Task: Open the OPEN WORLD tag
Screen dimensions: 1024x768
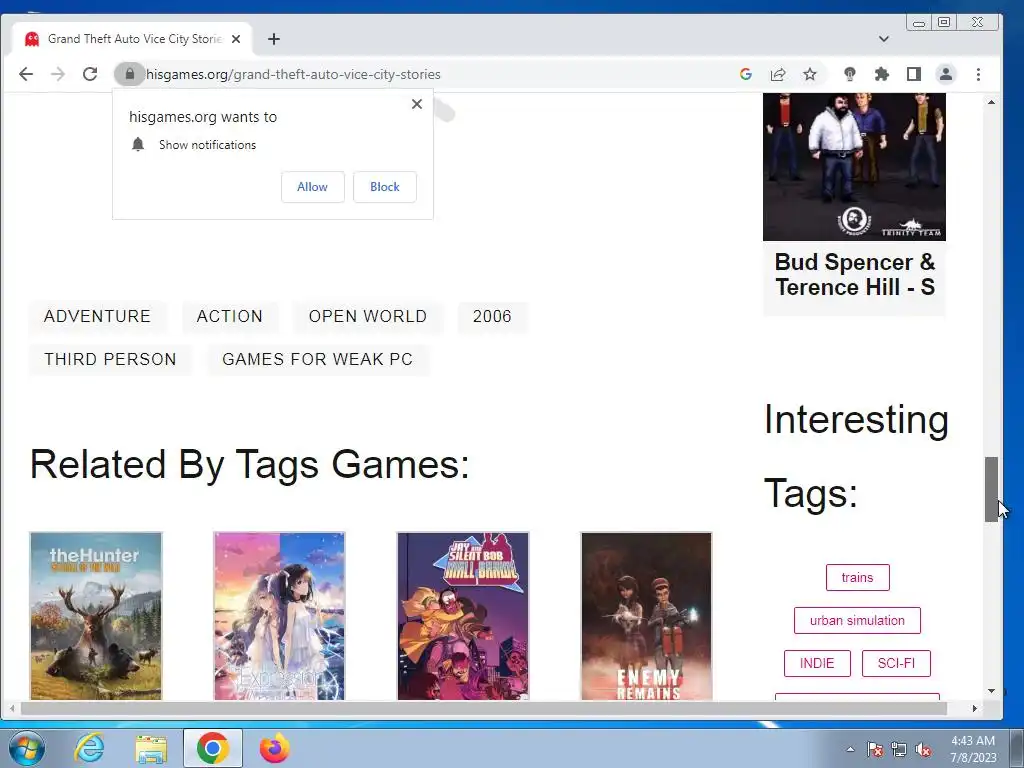Action: [368, 316]
